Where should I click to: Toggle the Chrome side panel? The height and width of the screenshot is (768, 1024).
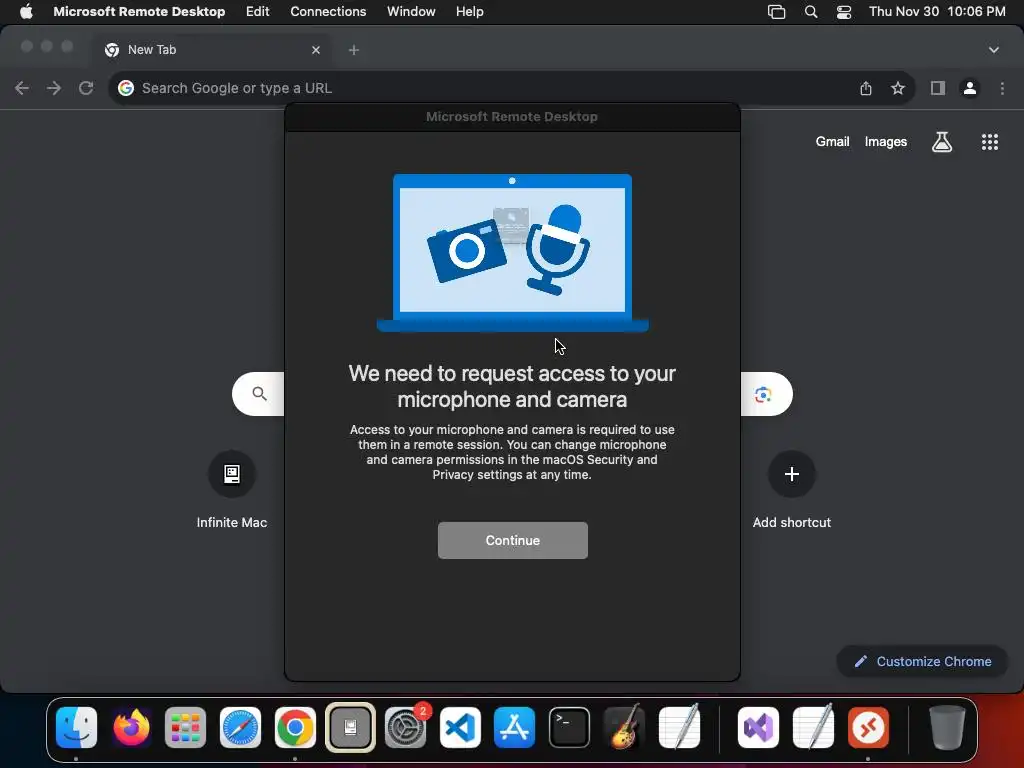pos(938,88)
